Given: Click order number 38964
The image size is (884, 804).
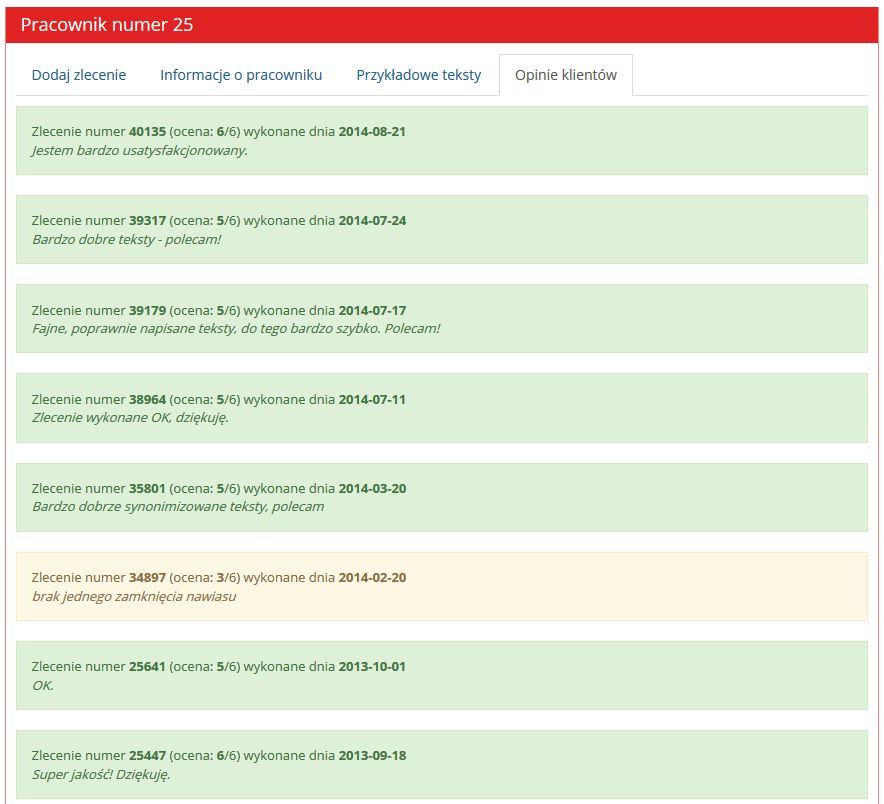Looking at the screenshot, I should coord(147,399).
